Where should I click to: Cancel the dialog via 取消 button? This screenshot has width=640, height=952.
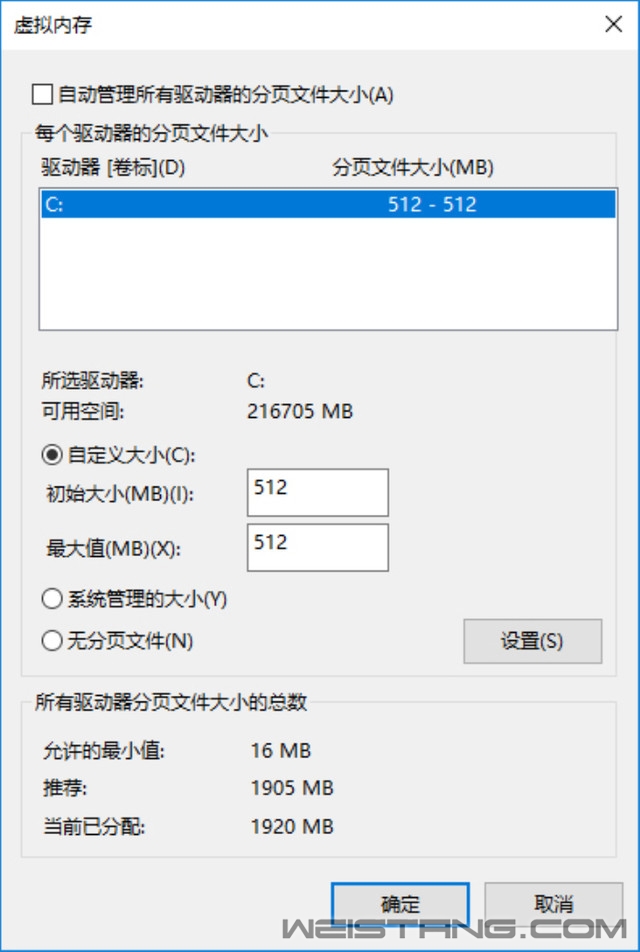554,905
